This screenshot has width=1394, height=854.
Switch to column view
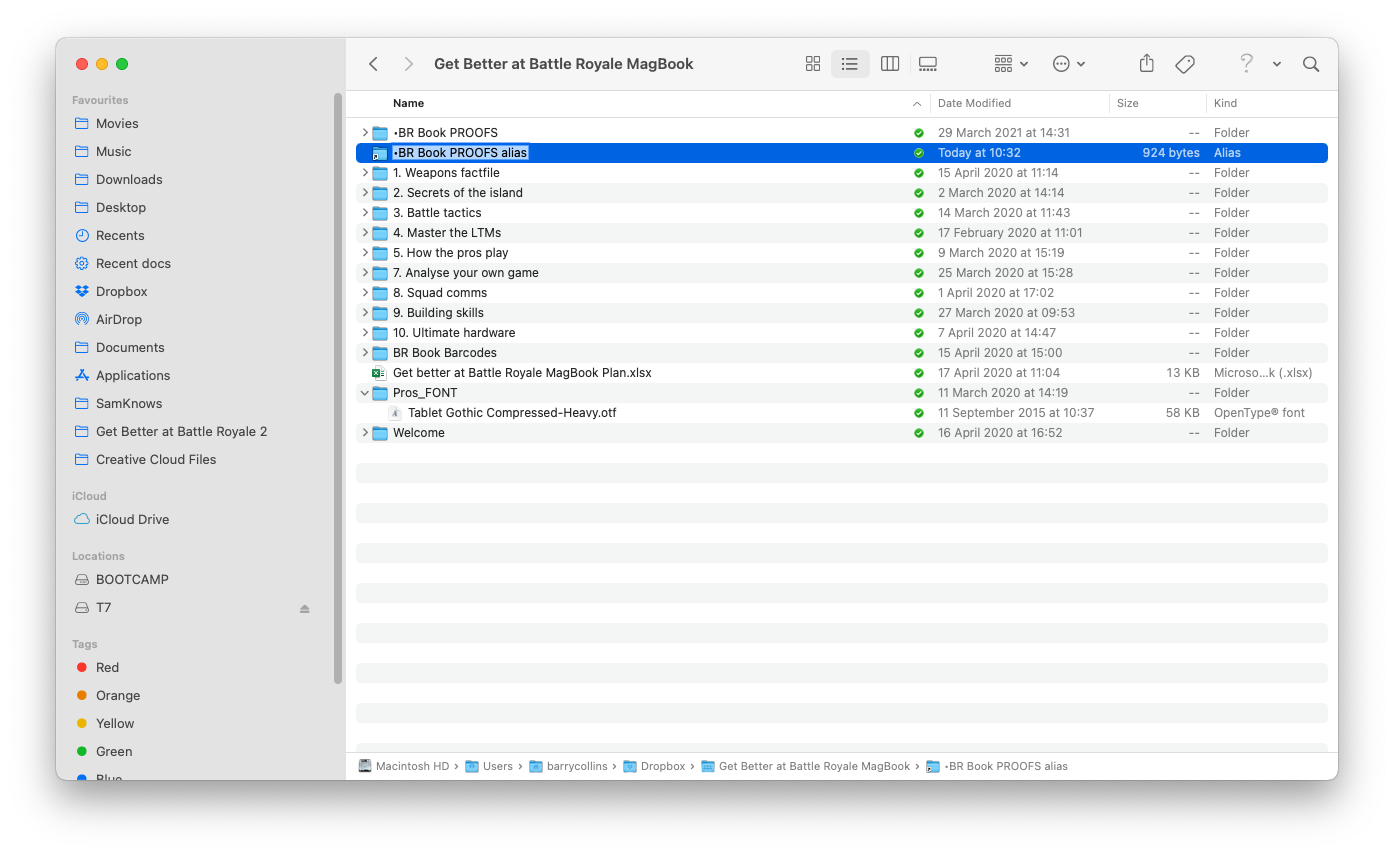889,63
